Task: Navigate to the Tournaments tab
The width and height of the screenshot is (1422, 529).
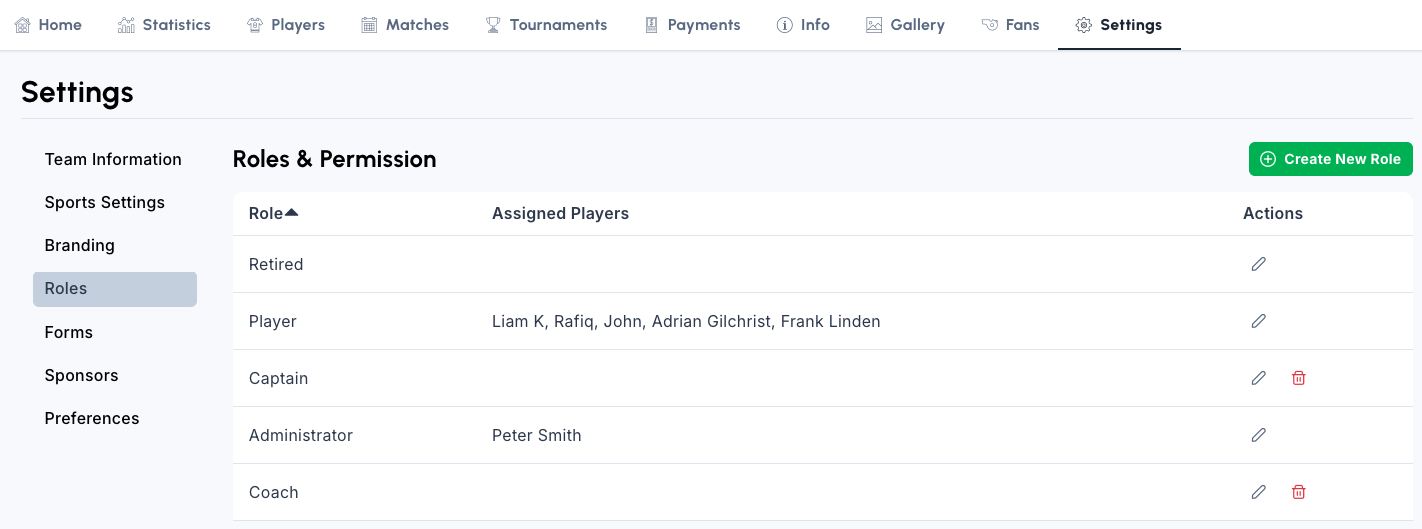Action: (x=546, y=25)
